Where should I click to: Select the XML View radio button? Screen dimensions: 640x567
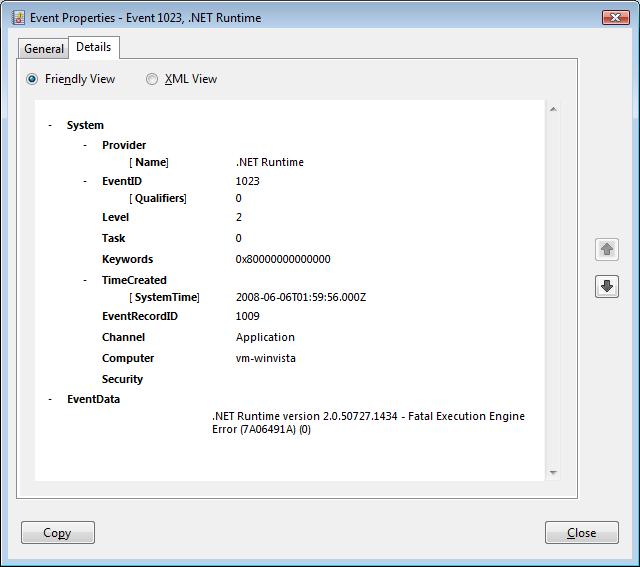pos(152,79)
